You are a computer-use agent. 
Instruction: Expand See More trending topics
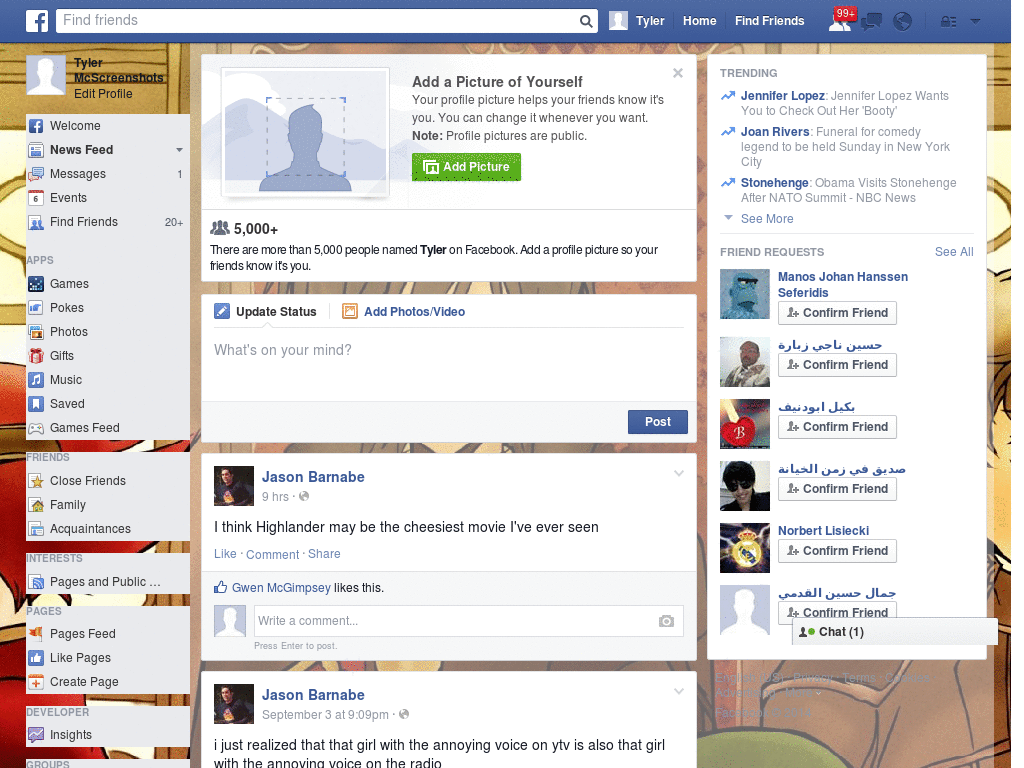tap(767, 219)
